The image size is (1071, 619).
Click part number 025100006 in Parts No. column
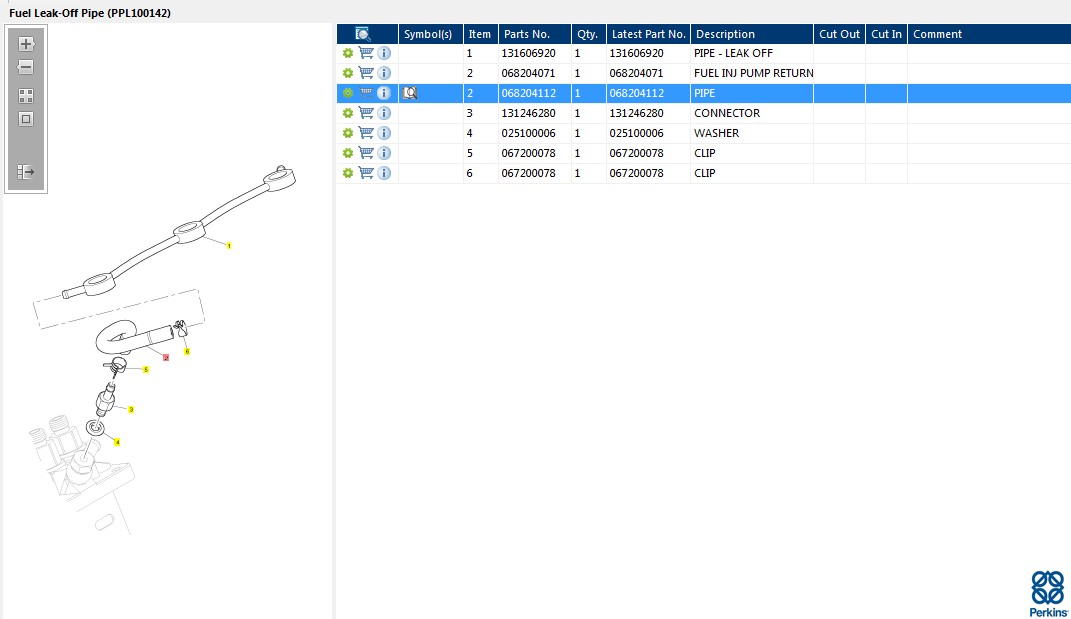(528, 133)
